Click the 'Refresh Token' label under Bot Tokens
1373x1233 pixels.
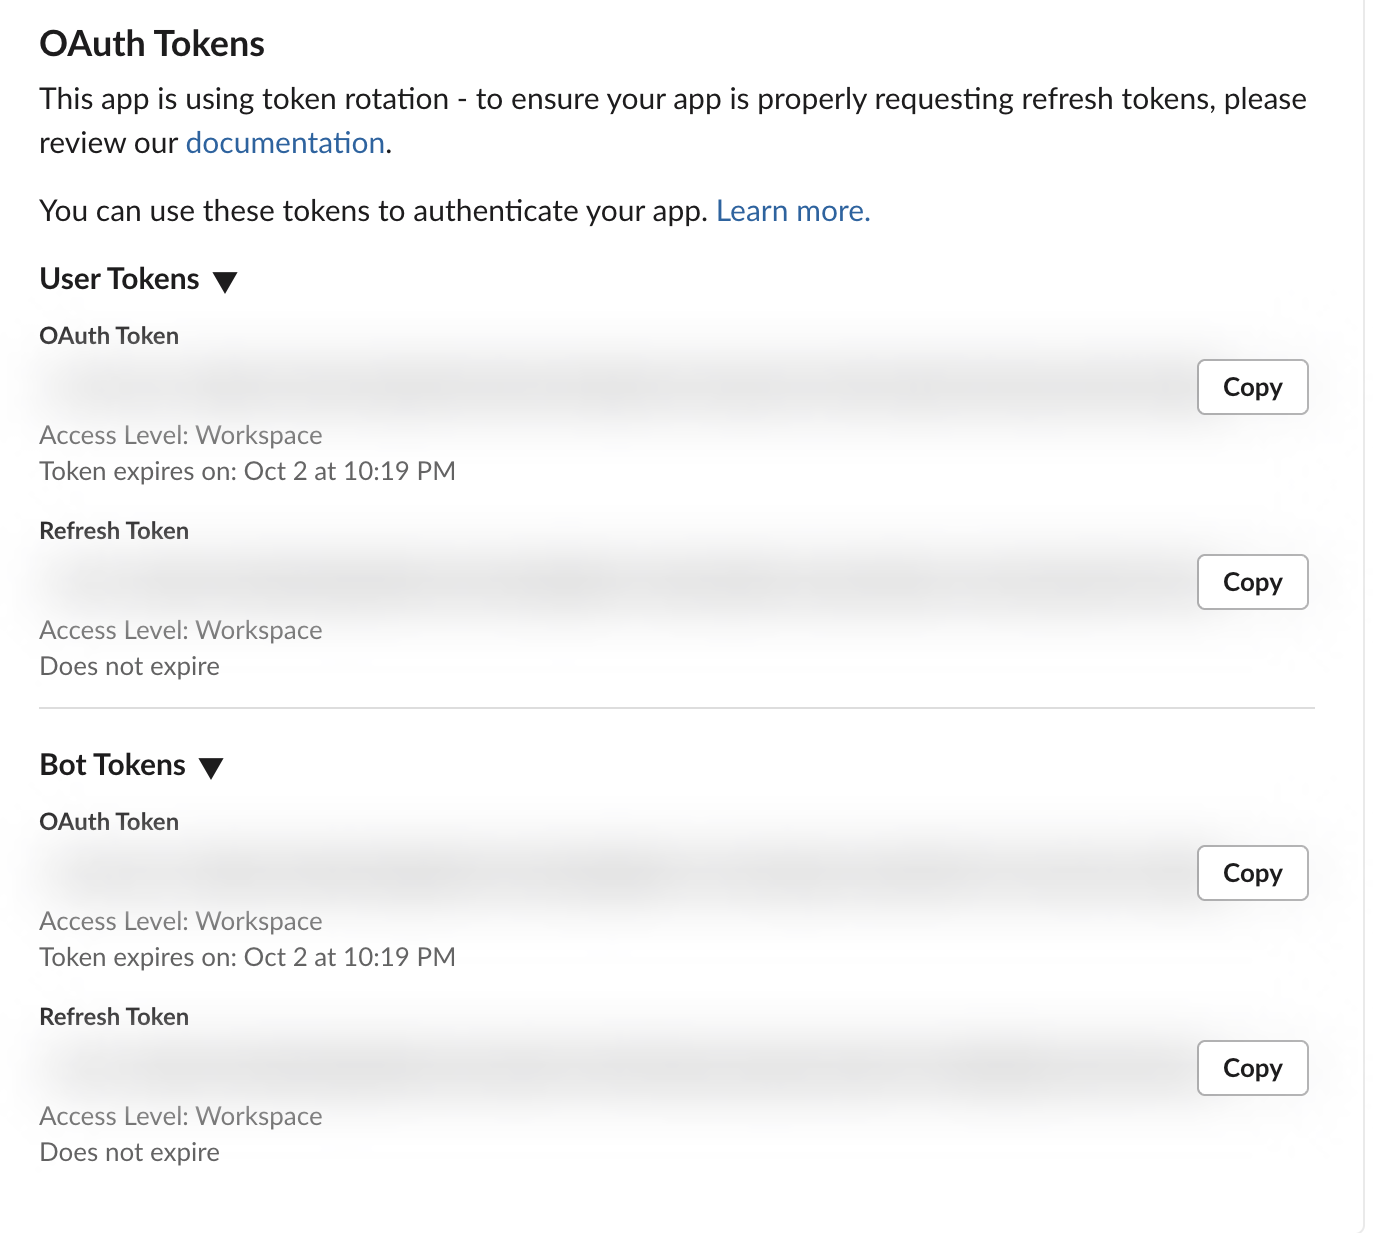coord(114,1017)
